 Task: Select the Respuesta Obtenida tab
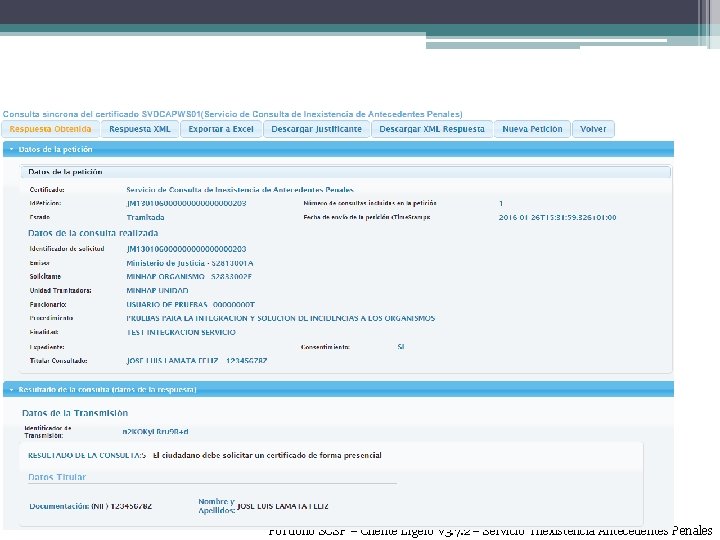[51, 129]
